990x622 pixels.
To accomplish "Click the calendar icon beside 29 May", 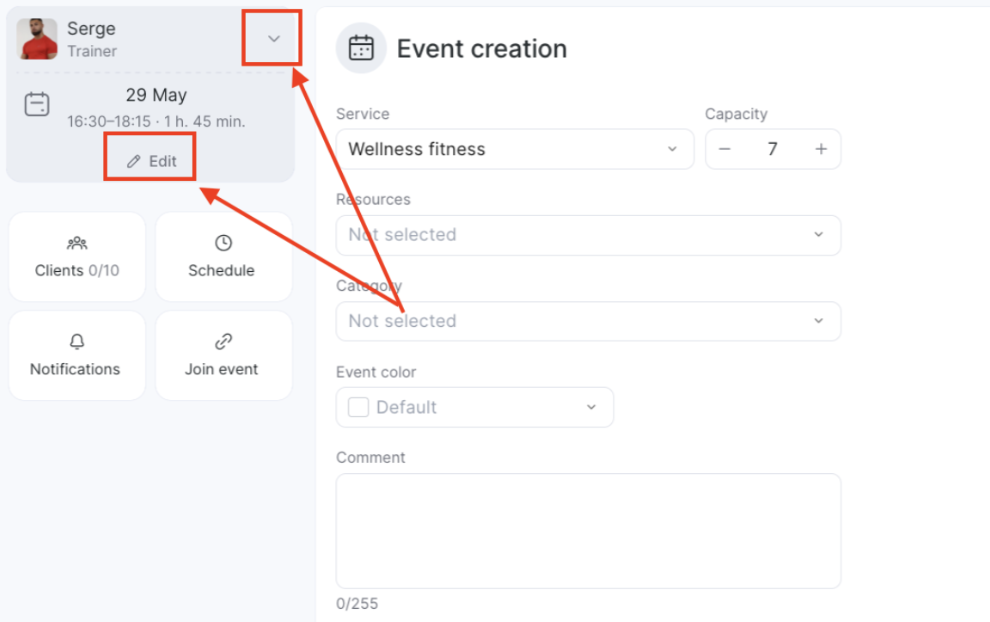I will pos(37,104).
